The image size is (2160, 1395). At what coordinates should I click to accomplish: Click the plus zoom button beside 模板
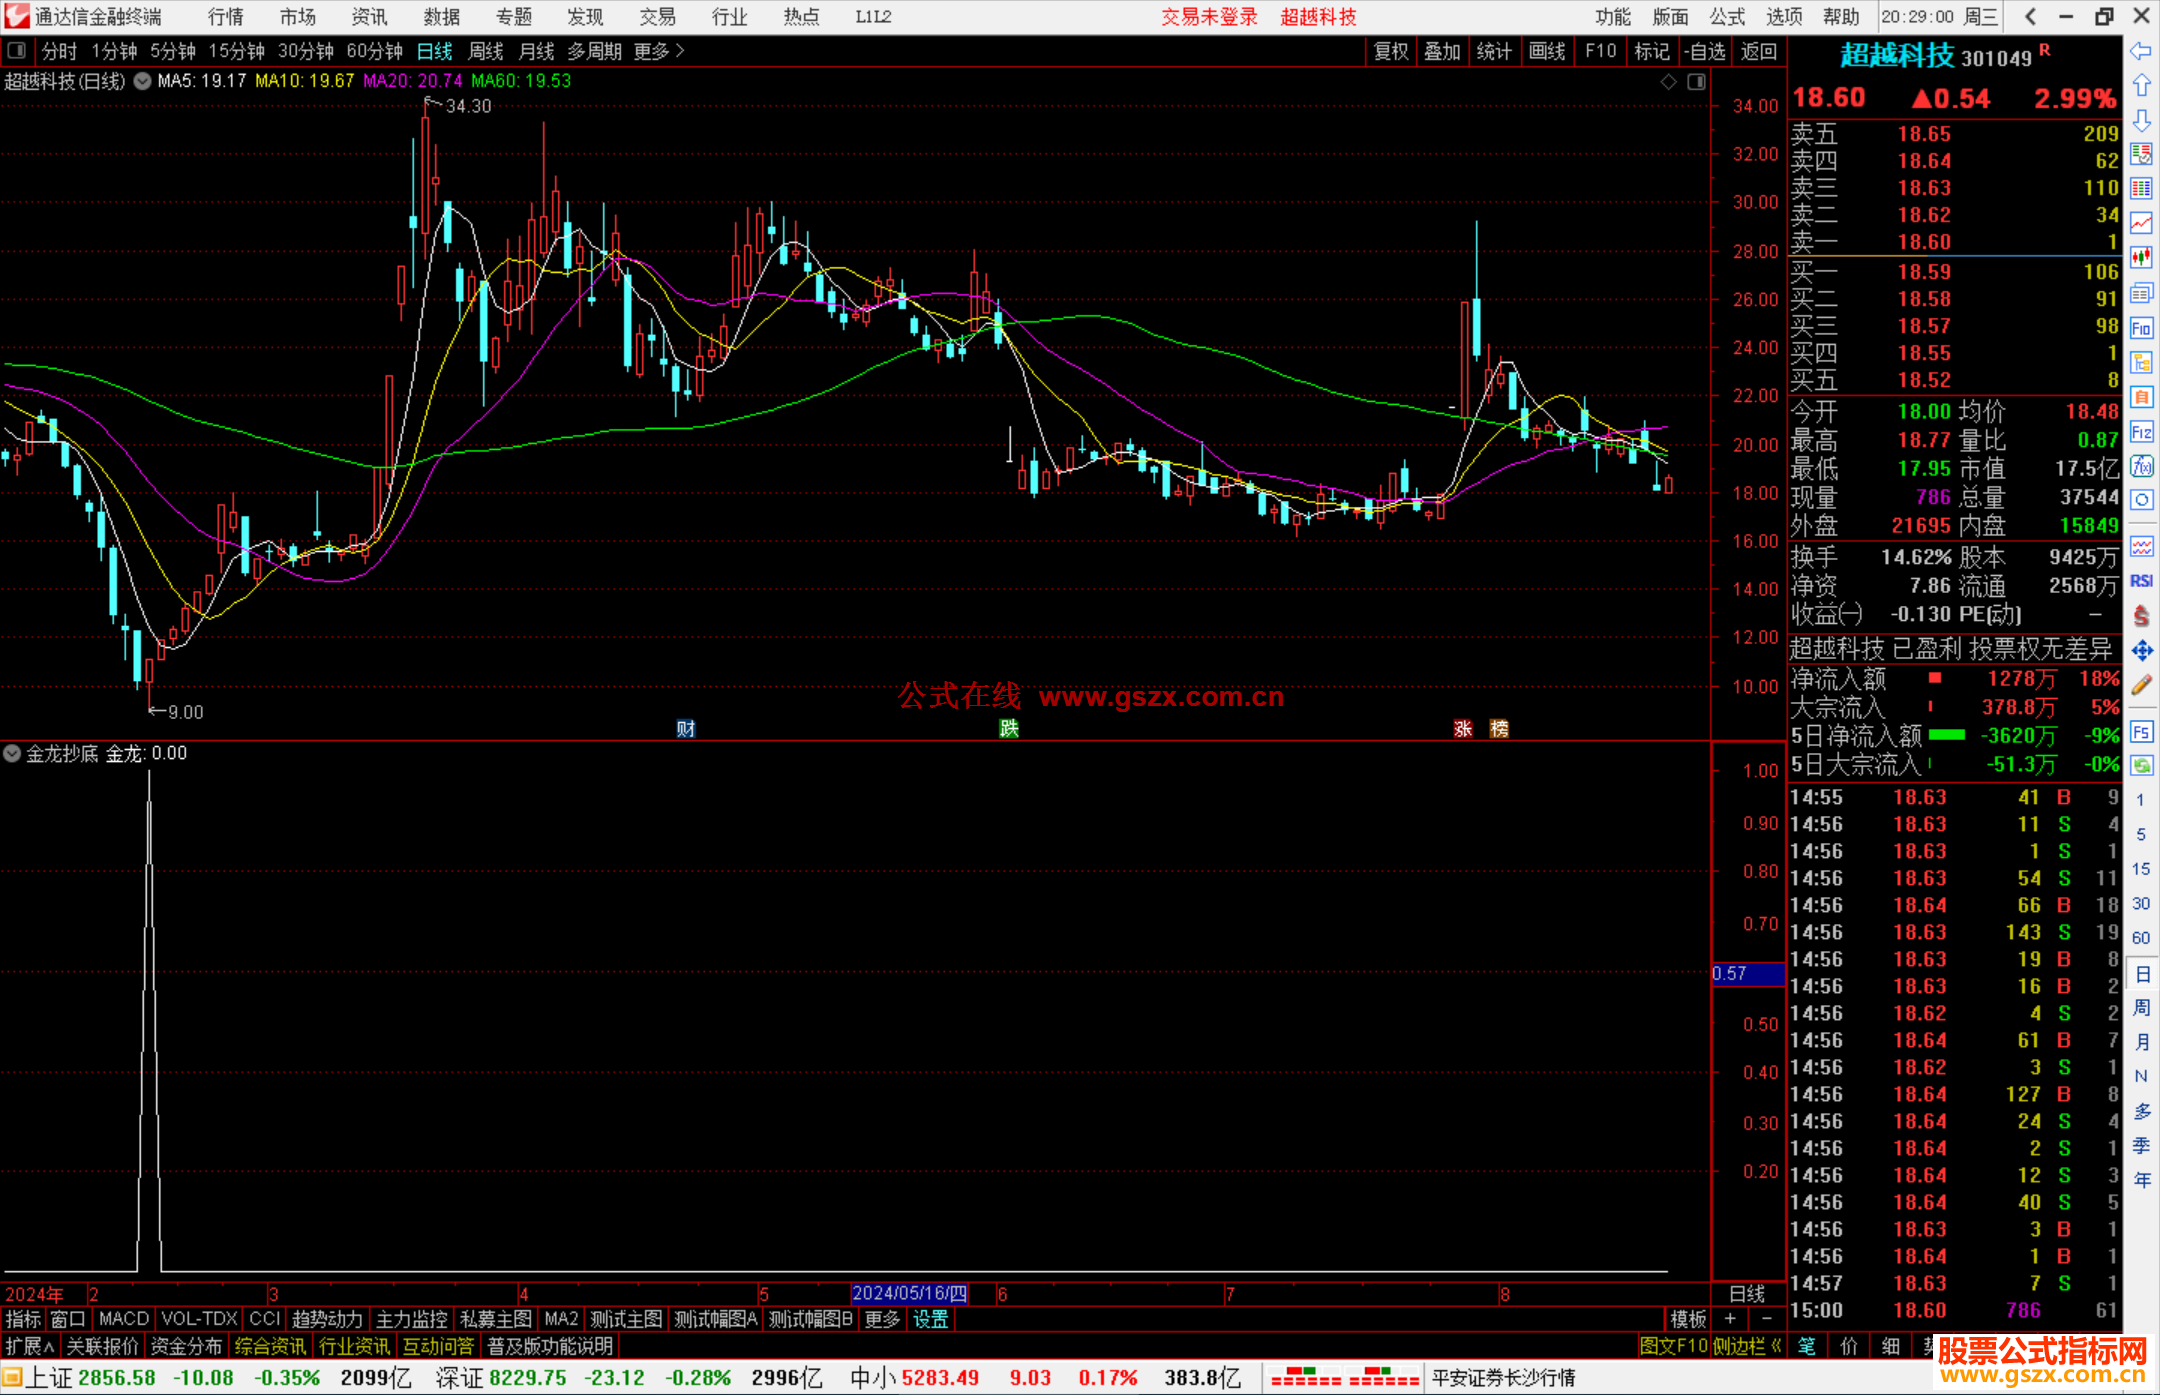pyautogui.click(x=1730, y=1319)
